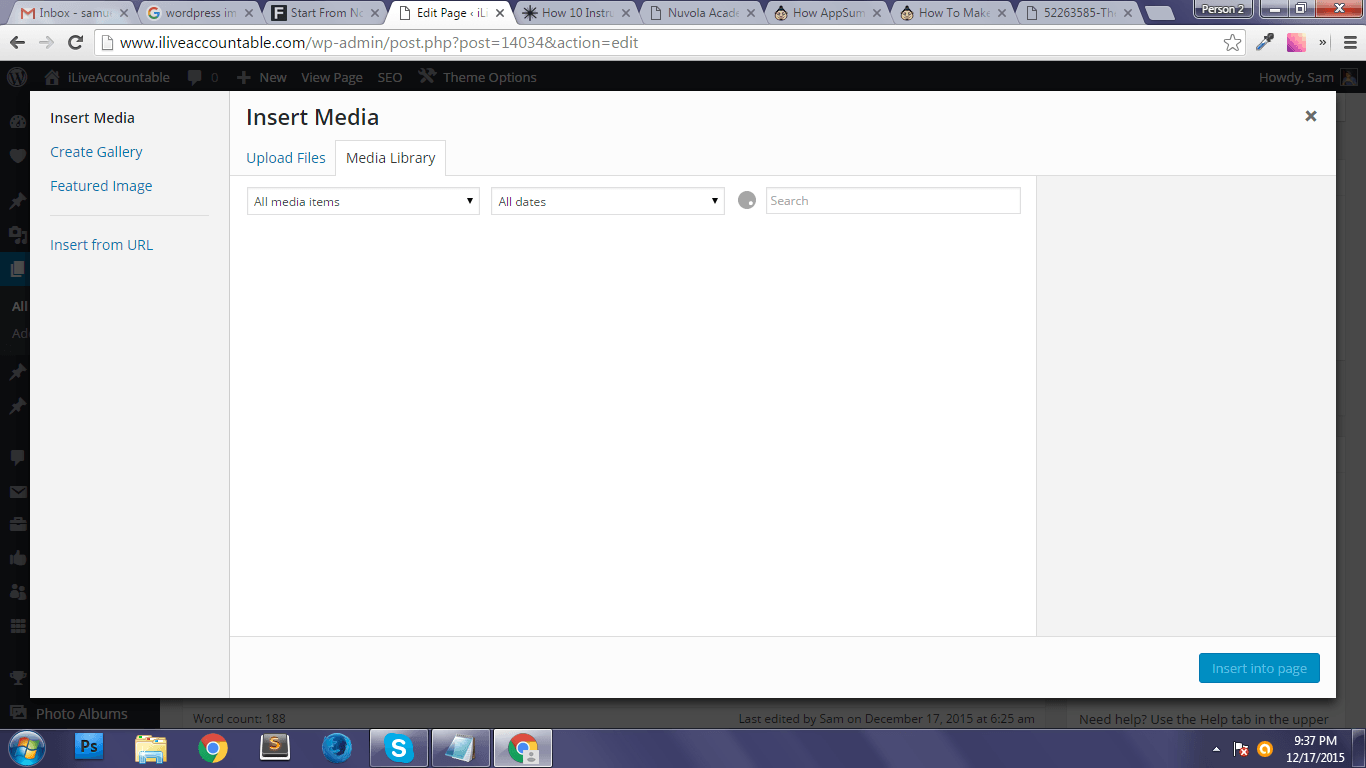This screenshot has width=1366, height=768.
Task: Click the eyedropper extension icon
Action: 1265,43
